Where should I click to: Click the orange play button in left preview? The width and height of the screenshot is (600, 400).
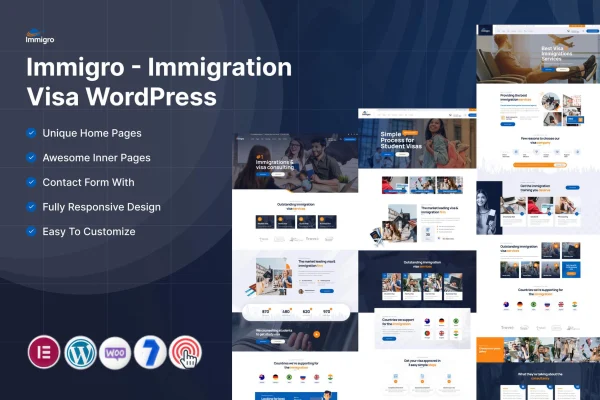(316, 334)
